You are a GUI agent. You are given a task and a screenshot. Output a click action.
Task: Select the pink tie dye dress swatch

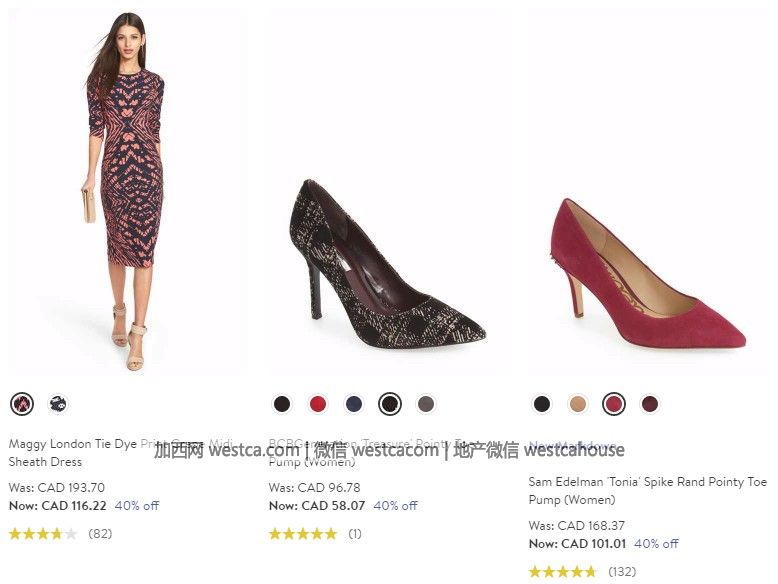coord(22,403)
